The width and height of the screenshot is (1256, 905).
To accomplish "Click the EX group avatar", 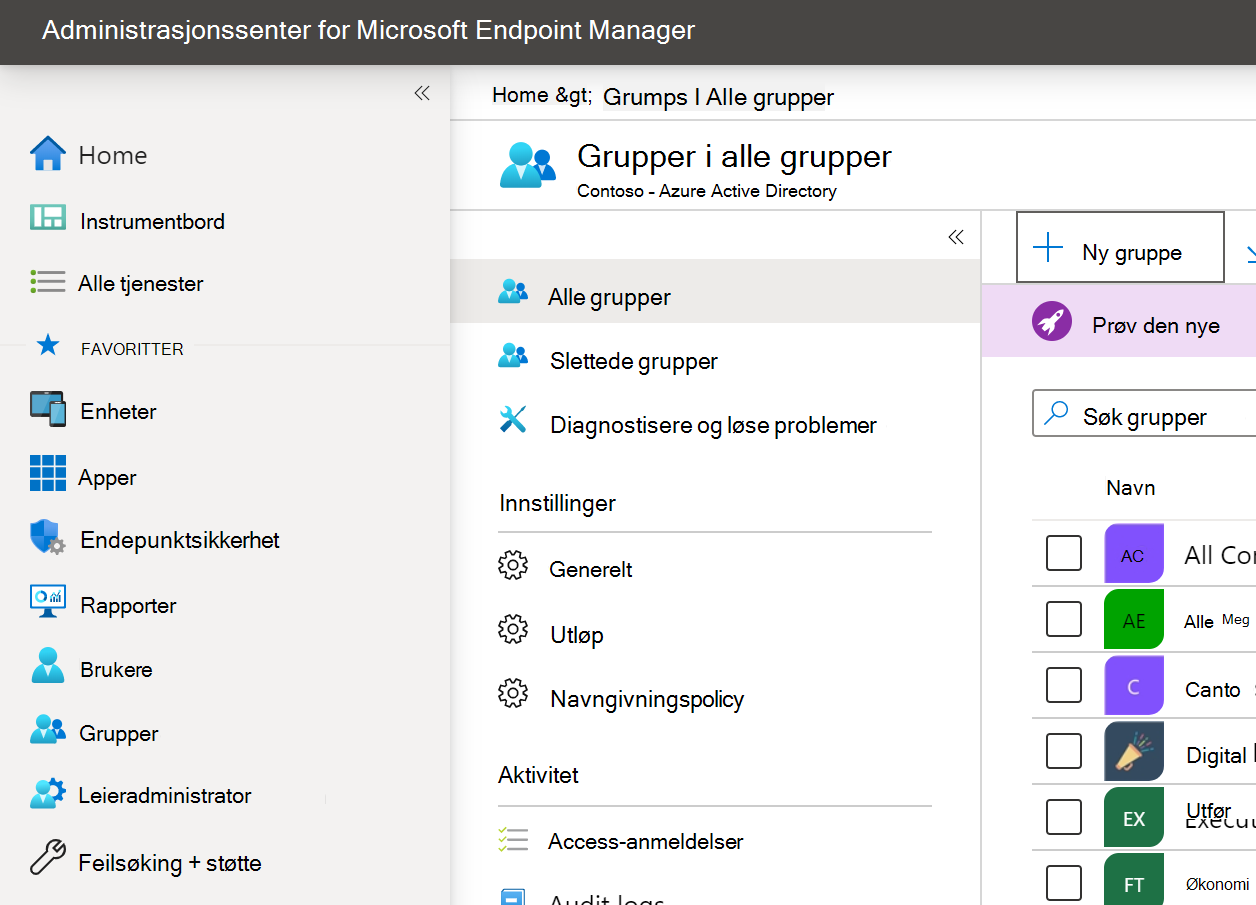I will tap(1134, 817).
